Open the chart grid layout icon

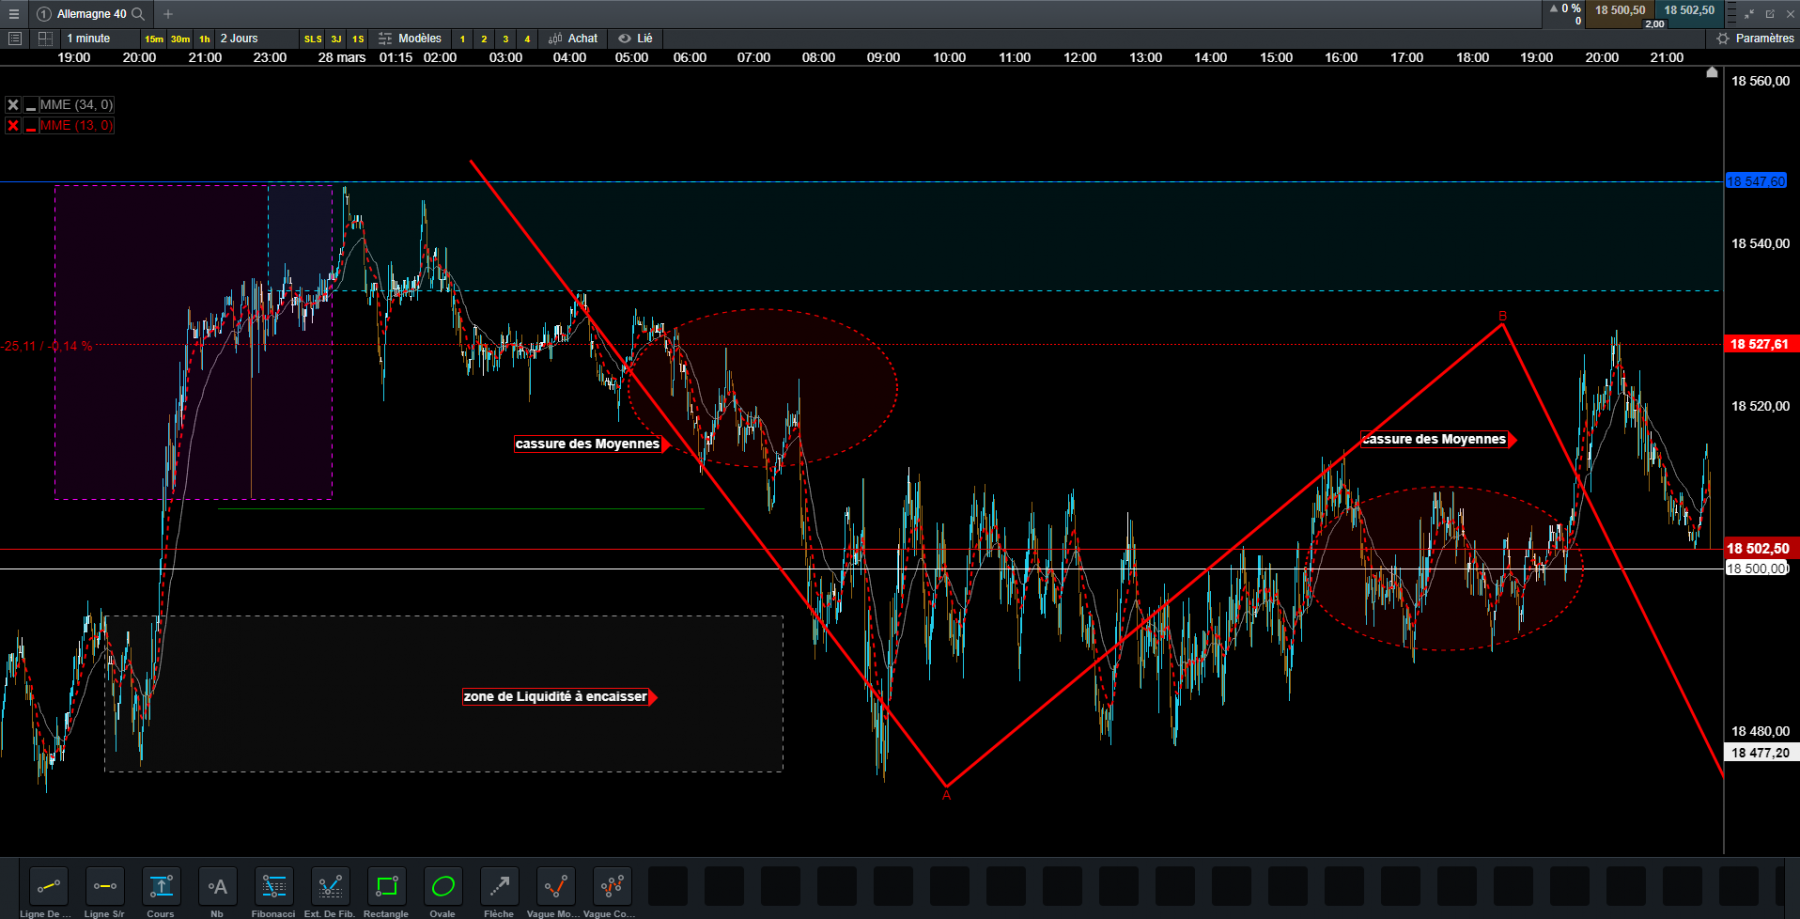(45, 38)
